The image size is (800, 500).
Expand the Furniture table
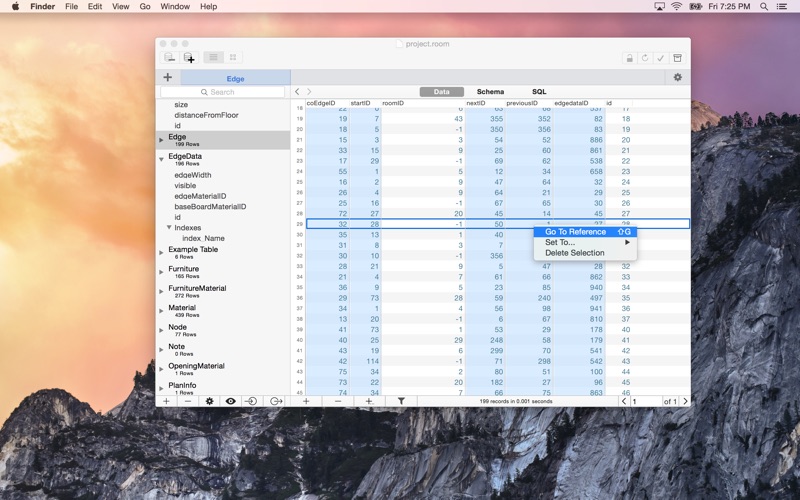161,270
